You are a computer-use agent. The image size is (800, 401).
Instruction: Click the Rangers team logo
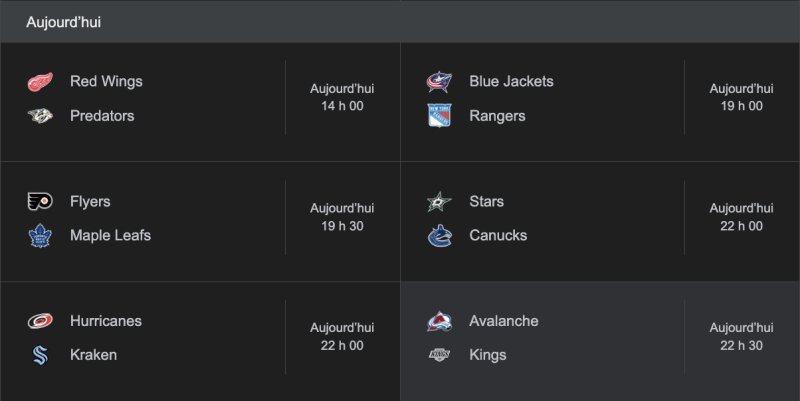point(439,116)
